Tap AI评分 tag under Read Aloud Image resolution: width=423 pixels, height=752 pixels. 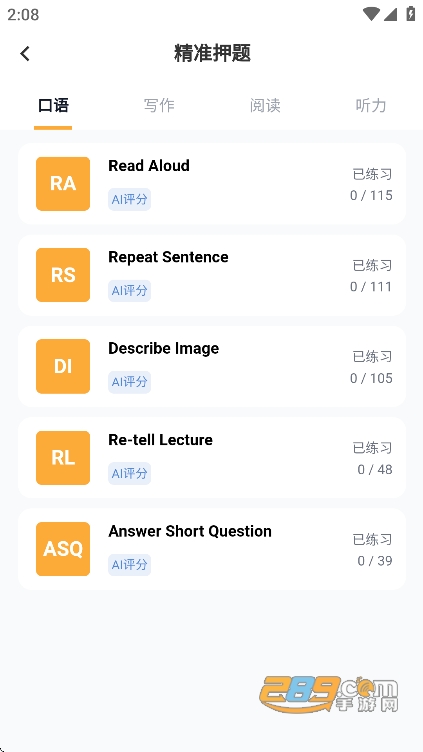tap(129, 200)
